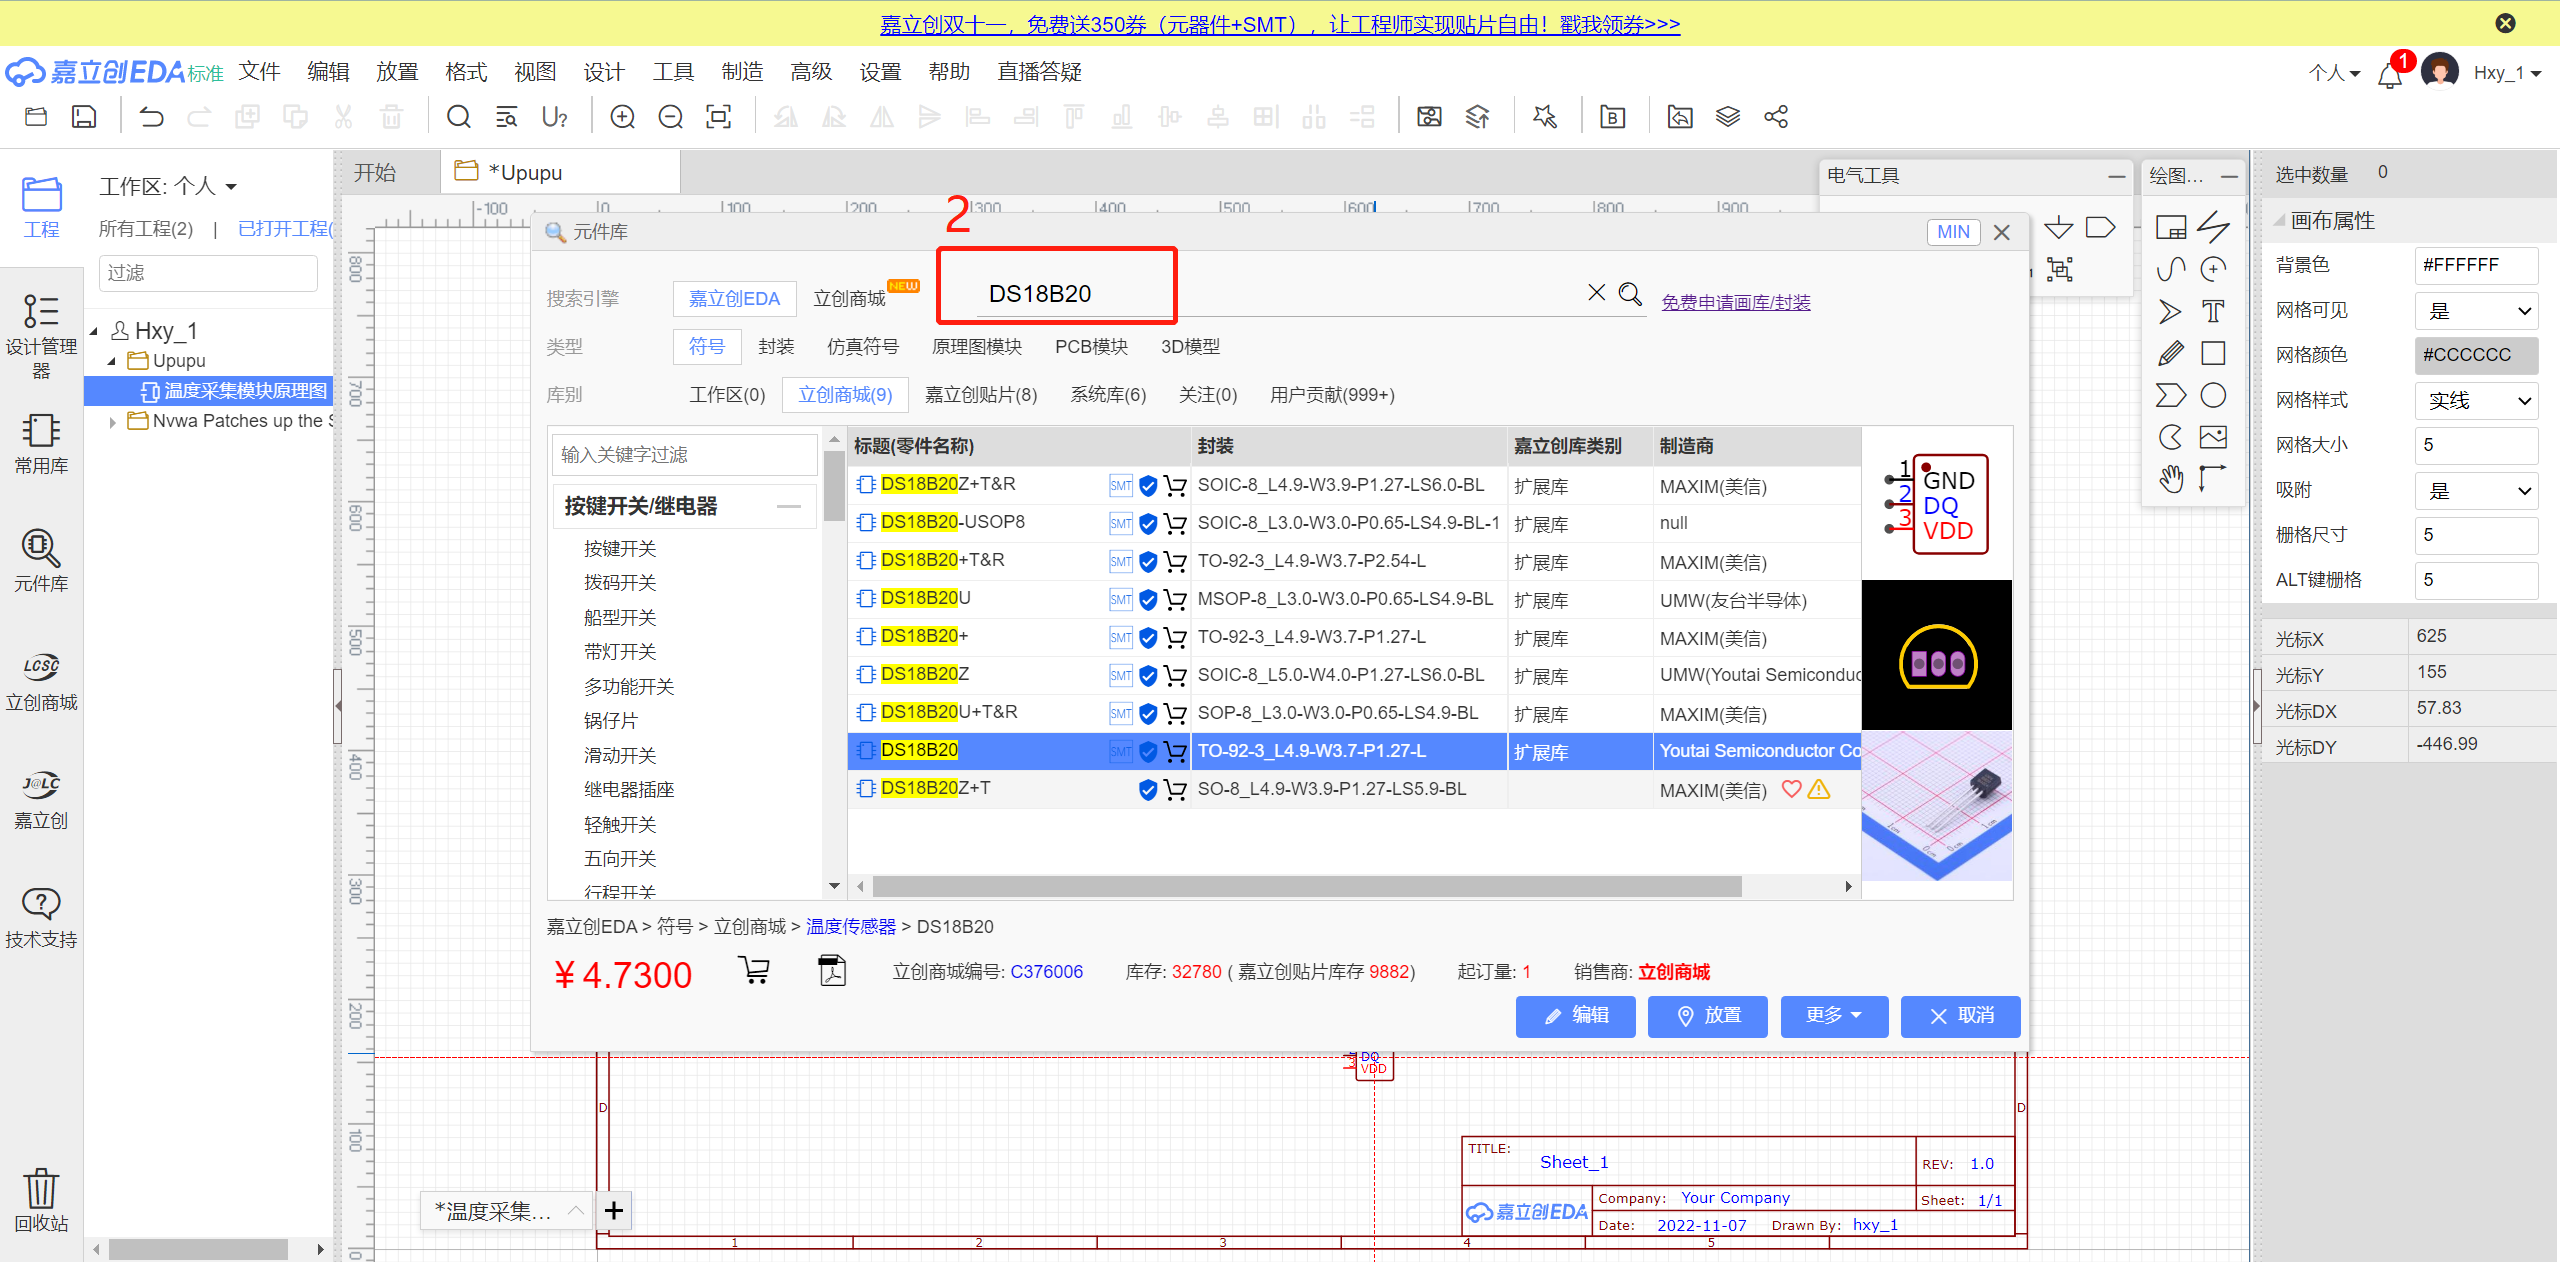Click the zoom in magnifier icon

pyautogui.click(x=622, y=117)
